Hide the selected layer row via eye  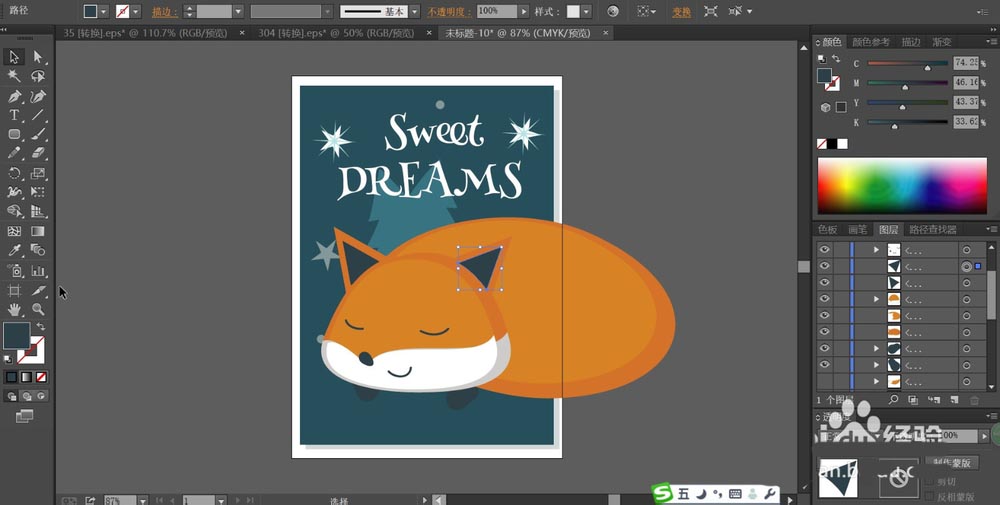pyautogui.click(x=825, y=266)
